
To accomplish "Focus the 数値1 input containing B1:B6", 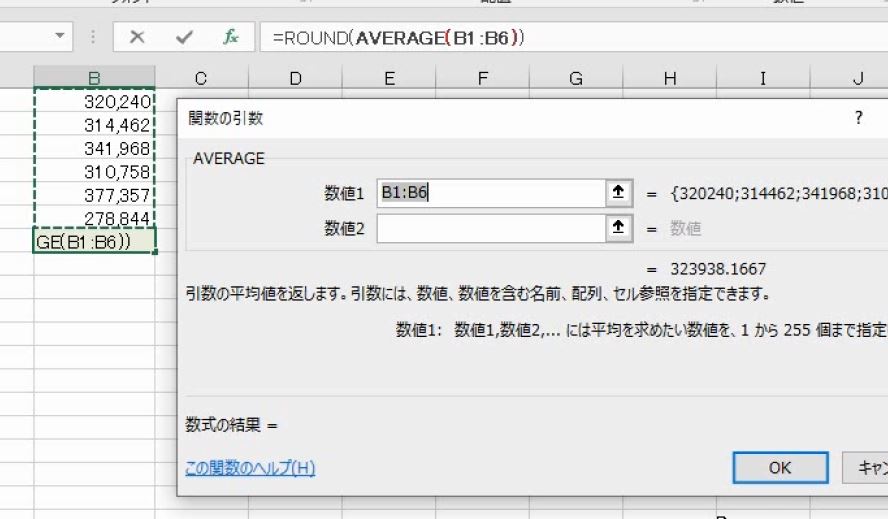I will pyautogui.click(x=491, y=193).
